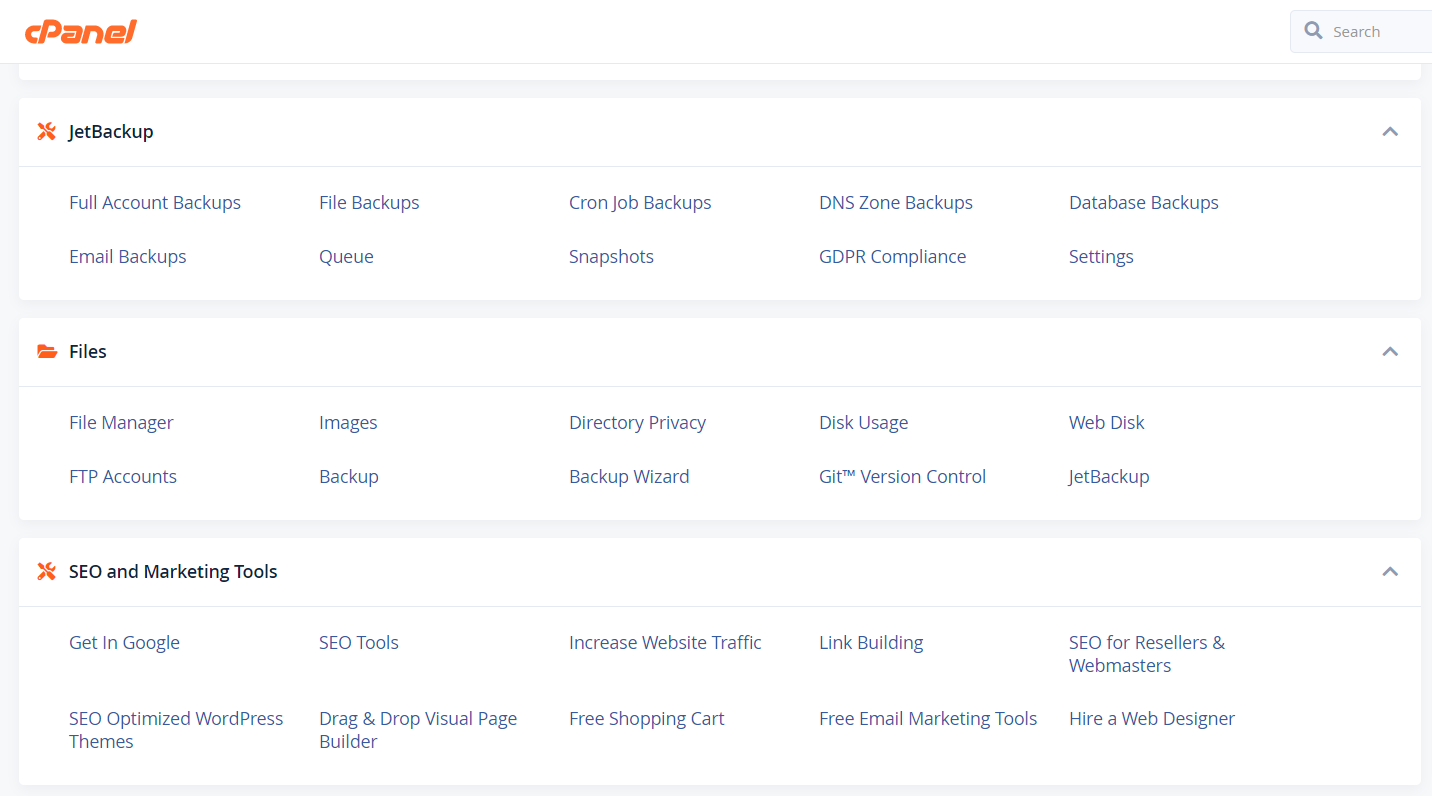Image resolution: width=1432 pixels, height=796 pixels.
Task: Click the cPanel logo
Action: [81, 32]
